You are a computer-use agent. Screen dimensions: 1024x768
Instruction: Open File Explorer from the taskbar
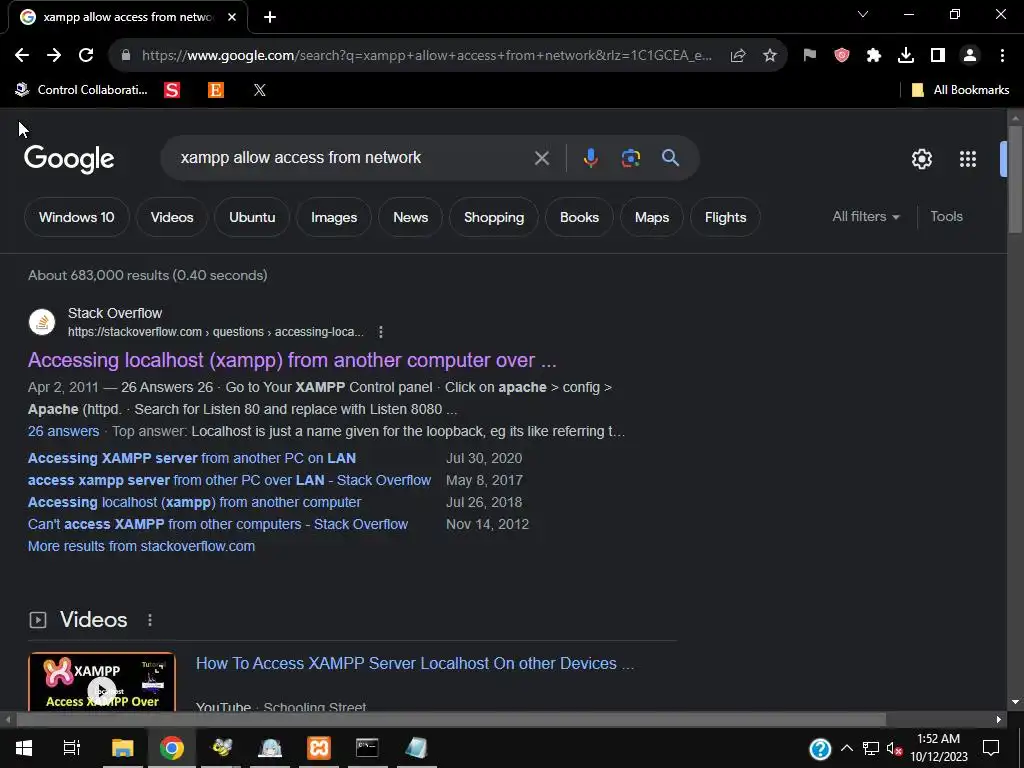(x=122, y=748)
